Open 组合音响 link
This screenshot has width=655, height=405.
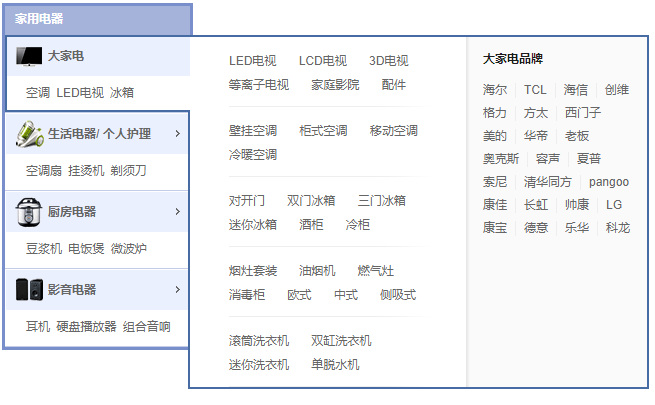tap(146, 327)
